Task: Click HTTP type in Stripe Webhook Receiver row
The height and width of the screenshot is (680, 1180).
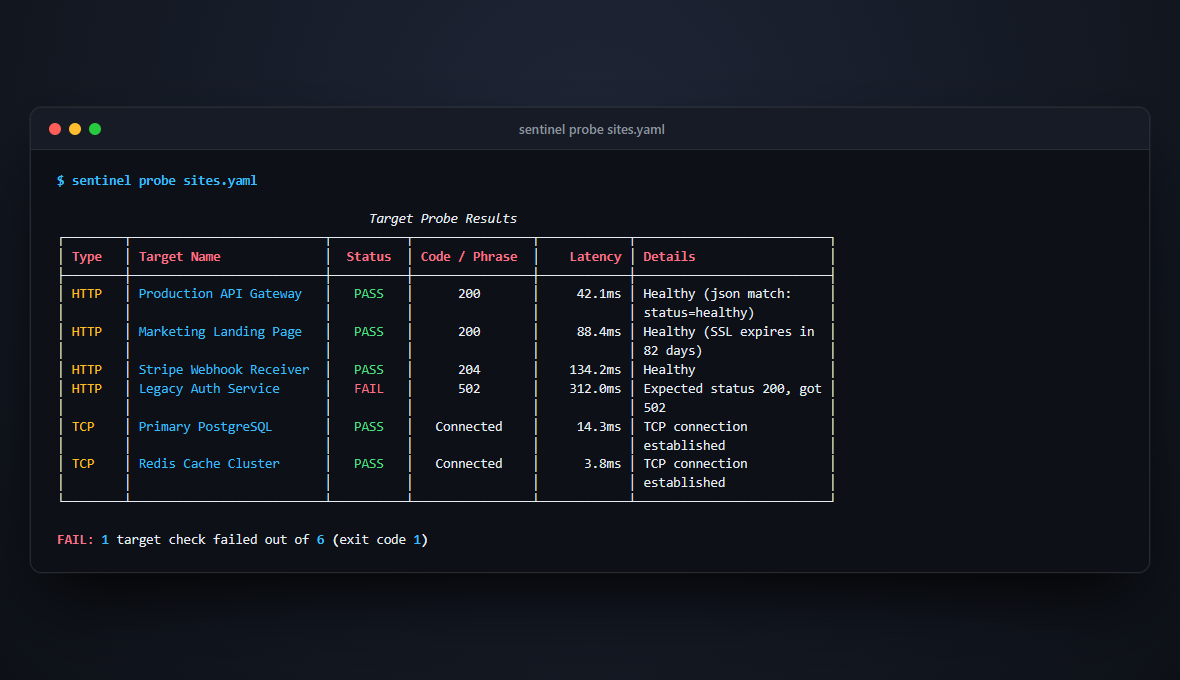Action: tap(87, 369)
